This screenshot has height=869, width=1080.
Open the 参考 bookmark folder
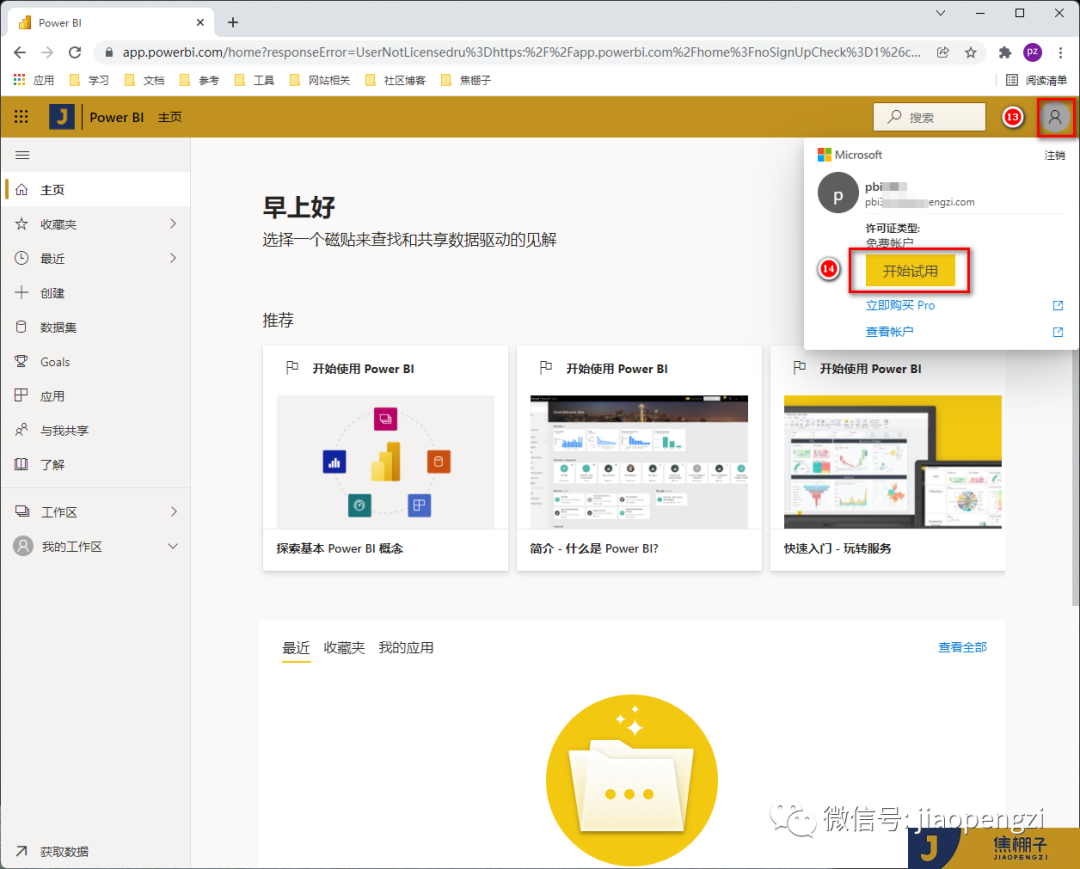click(200, 80)
